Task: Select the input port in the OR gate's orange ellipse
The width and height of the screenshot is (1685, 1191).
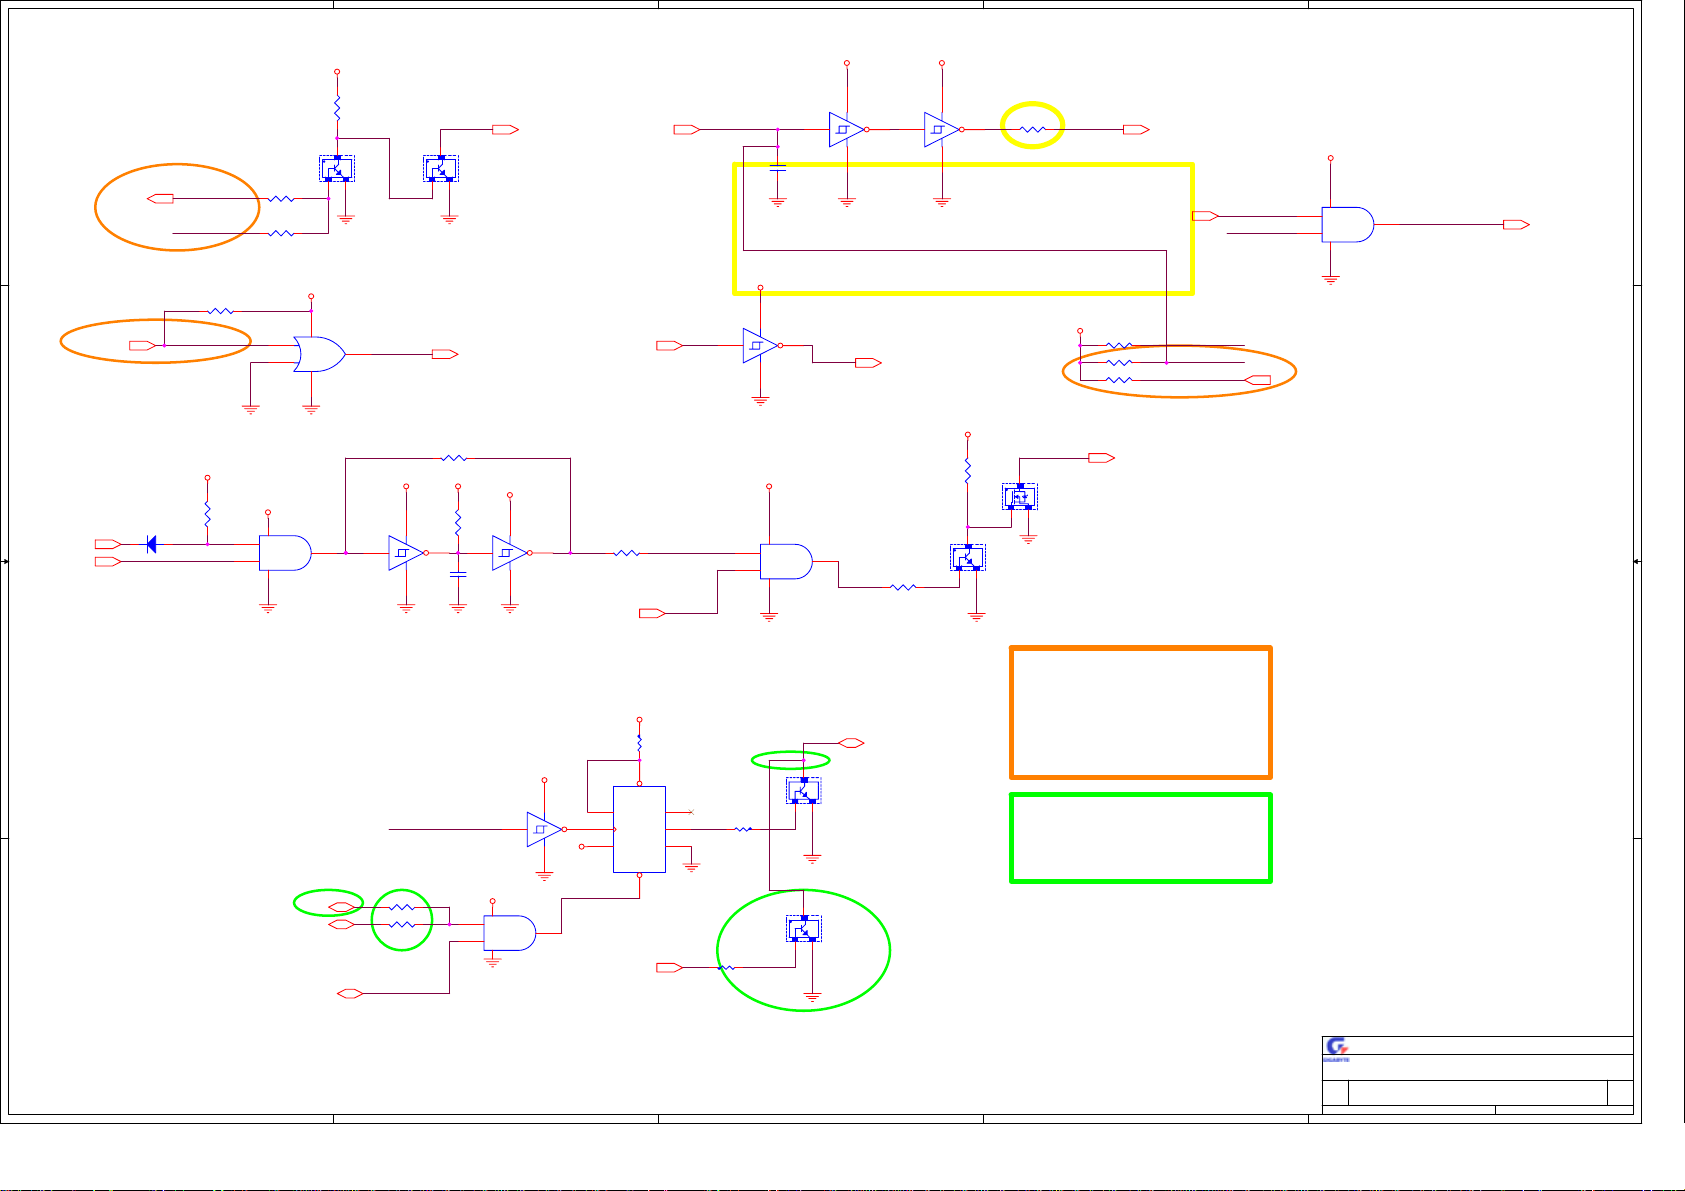Action: (x=143, y=345)
